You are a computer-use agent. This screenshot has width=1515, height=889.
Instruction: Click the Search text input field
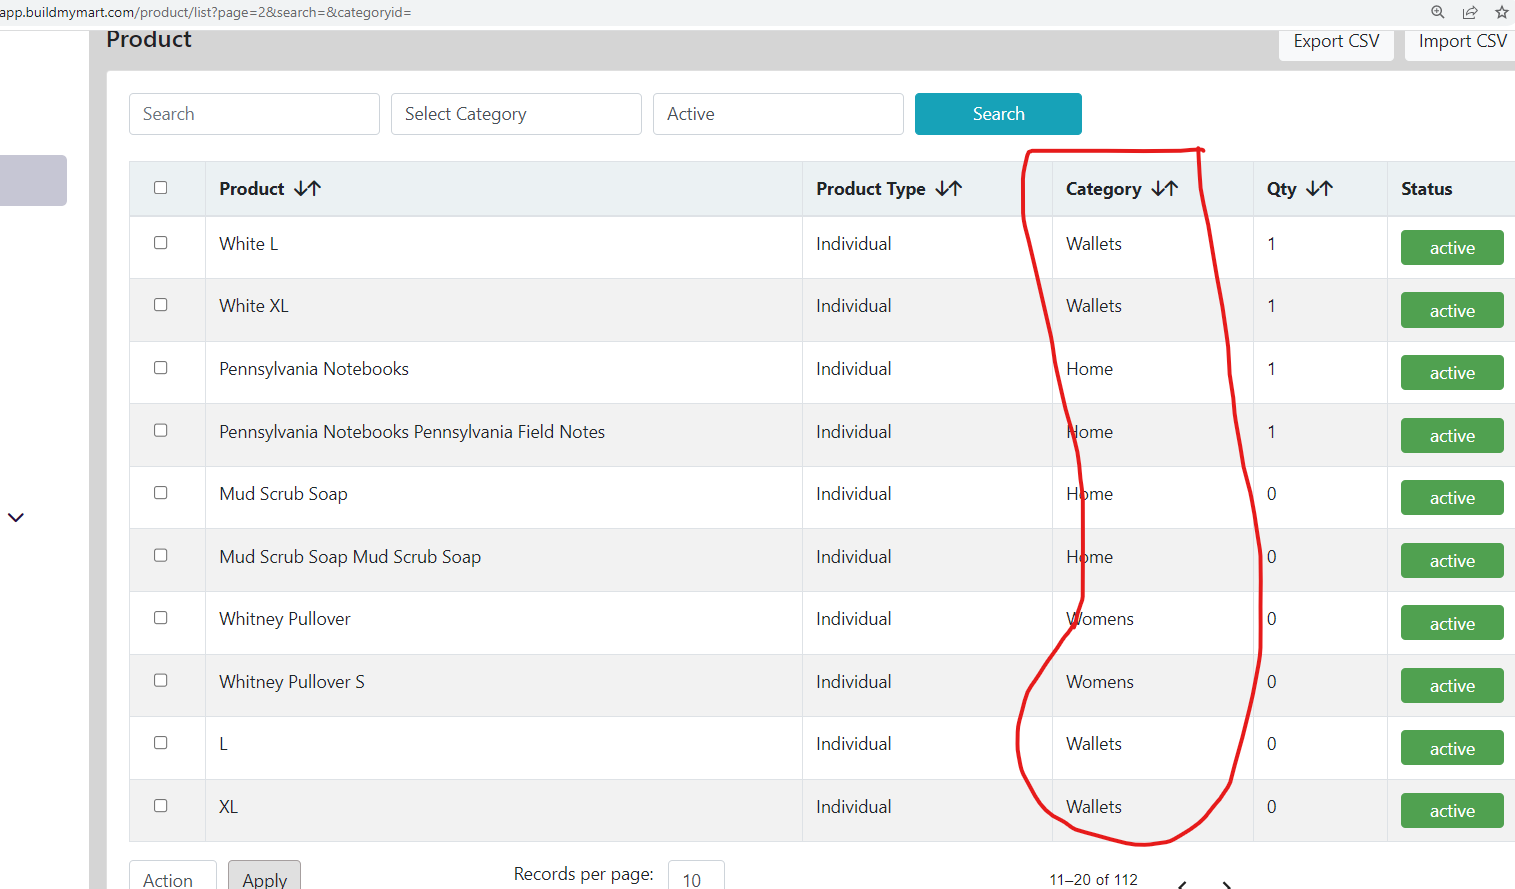click(254, 114)
